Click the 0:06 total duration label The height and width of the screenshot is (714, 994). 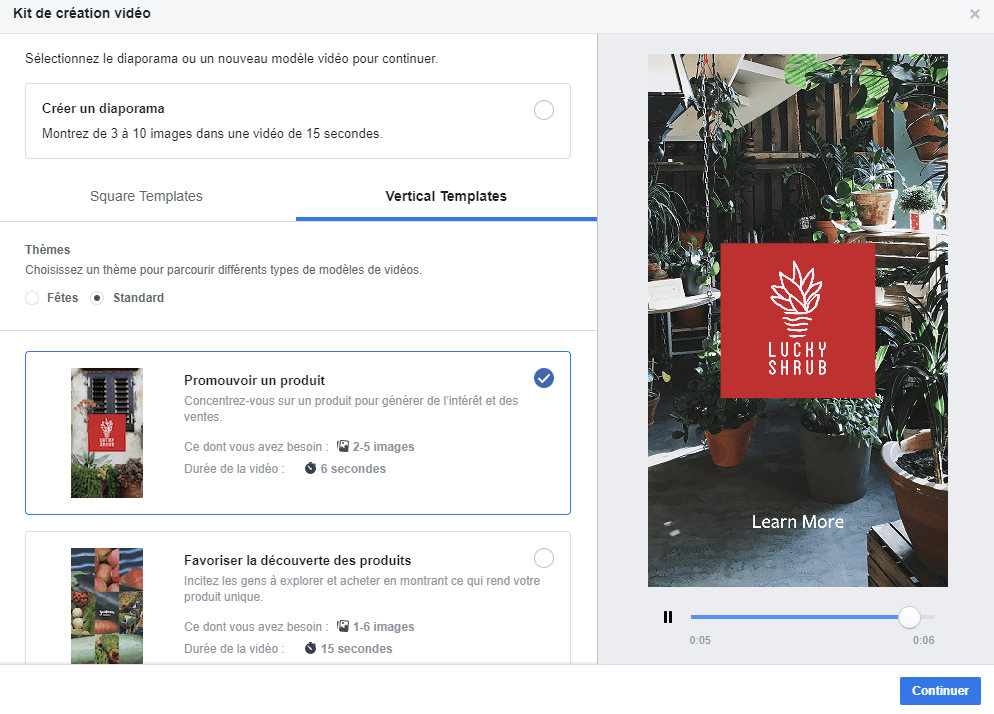(923, 640)
